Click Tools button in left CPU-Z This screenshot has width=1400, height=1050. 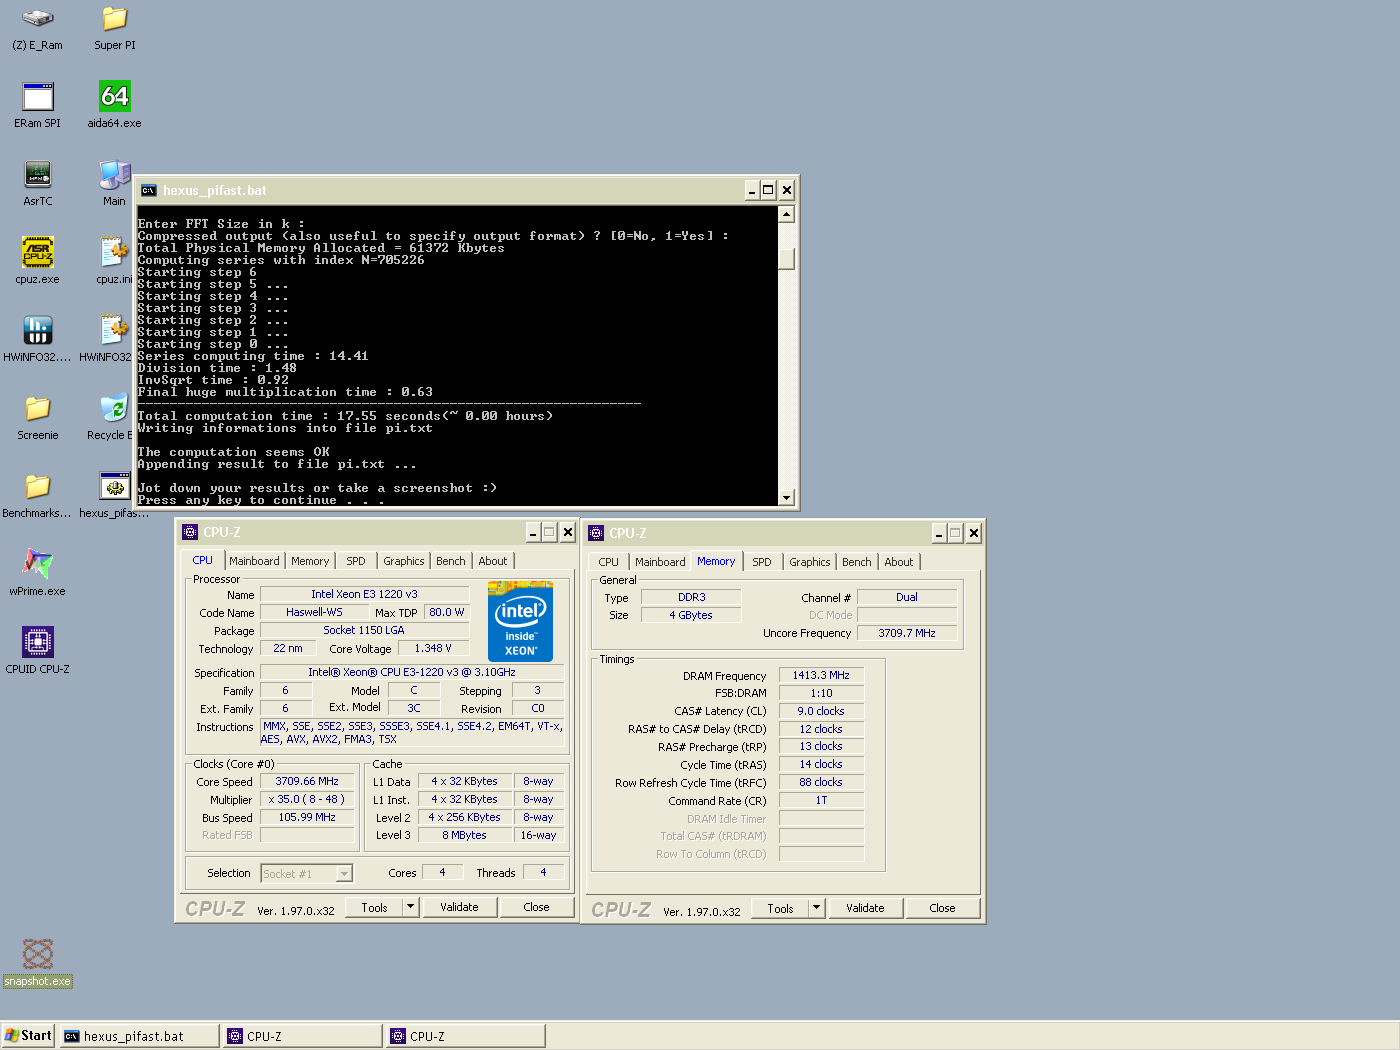point(375,907)
